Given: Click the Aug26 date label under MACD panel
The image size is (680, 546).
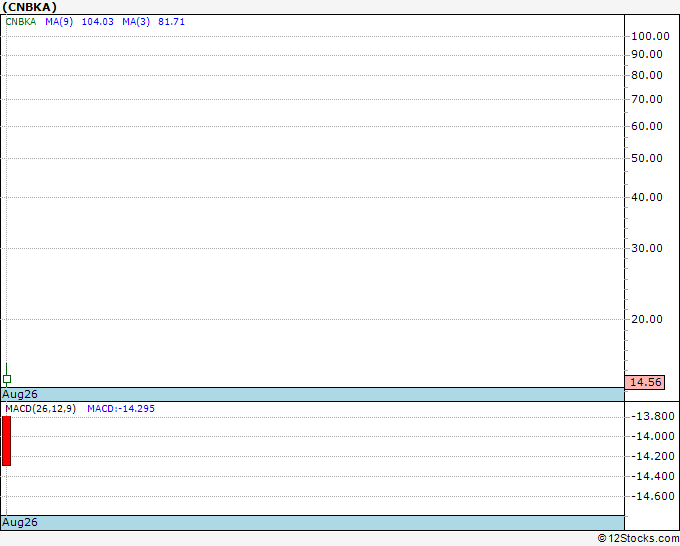Looking at the screenshot, I should pyautogui.click(x=20, y=523).
